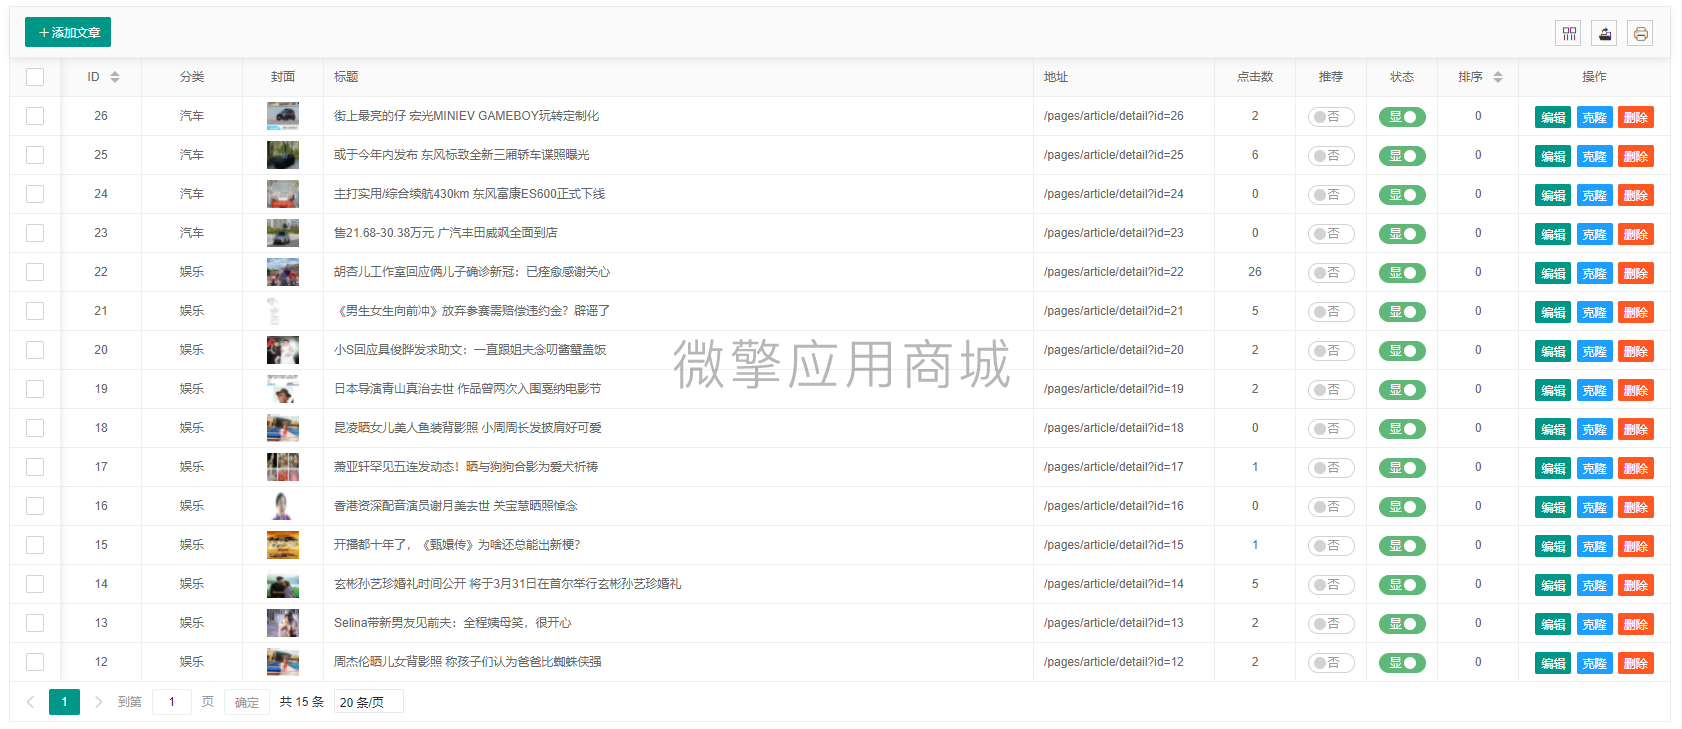Open cover thumbnail of article 13
Screen dimensions: 1682x729
pyautogui.click(x=283, y=623)
